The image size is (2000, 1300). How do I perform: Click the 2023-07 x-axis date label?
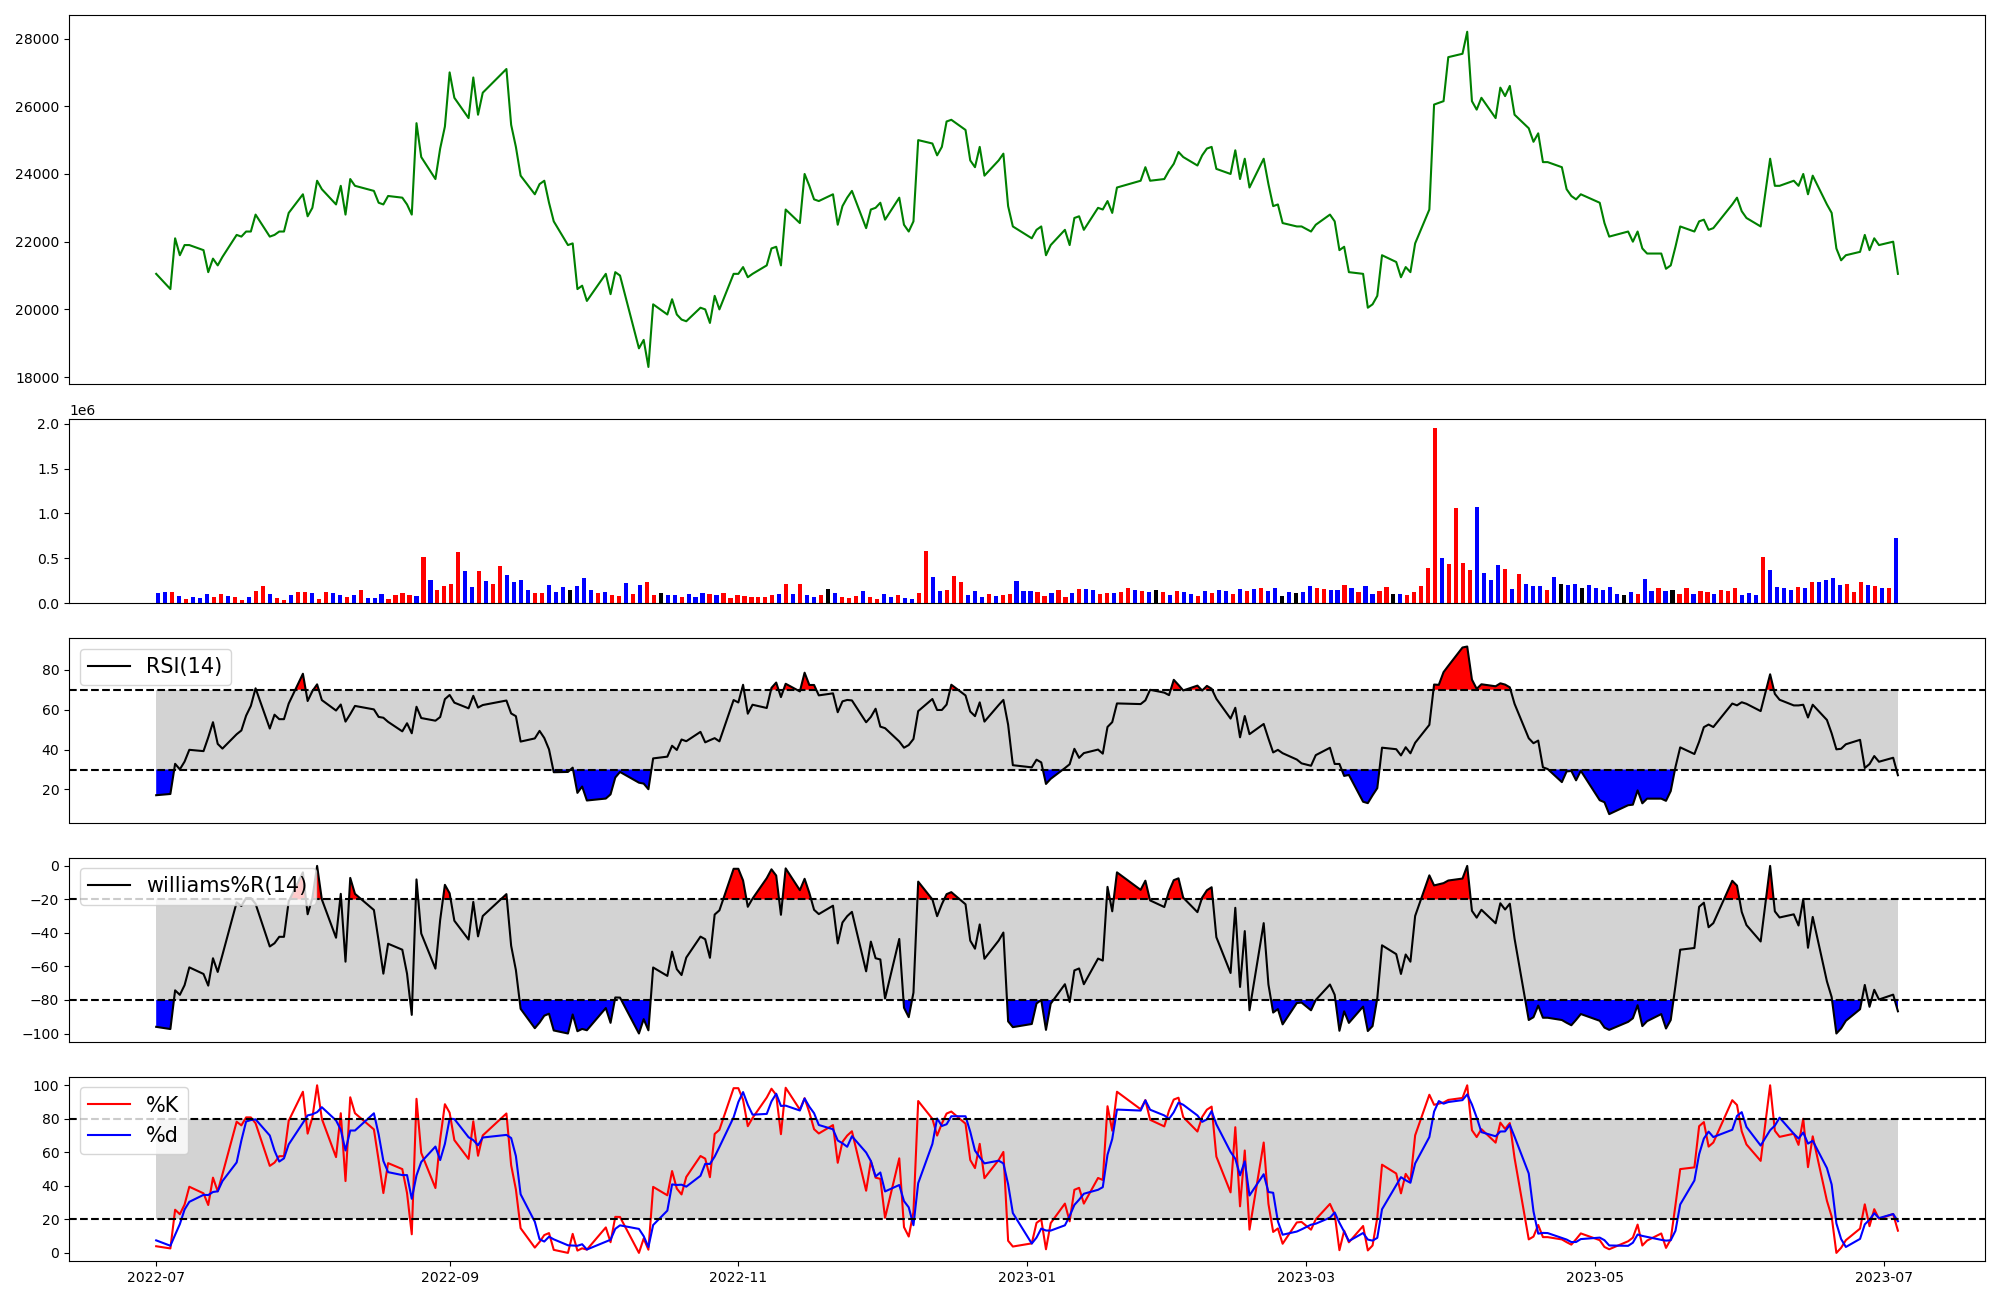click(x=1884, y=1277)
